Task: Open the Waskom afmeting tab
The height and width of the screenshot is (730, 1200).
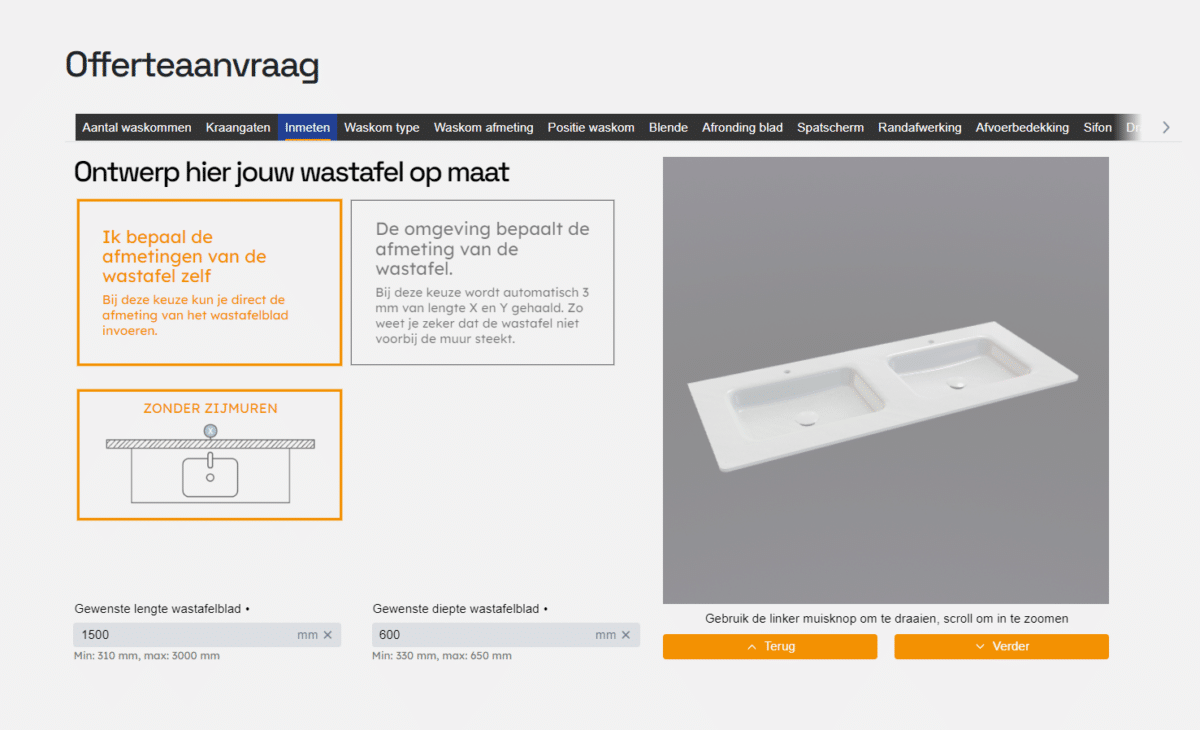Action: coord(483,127)
